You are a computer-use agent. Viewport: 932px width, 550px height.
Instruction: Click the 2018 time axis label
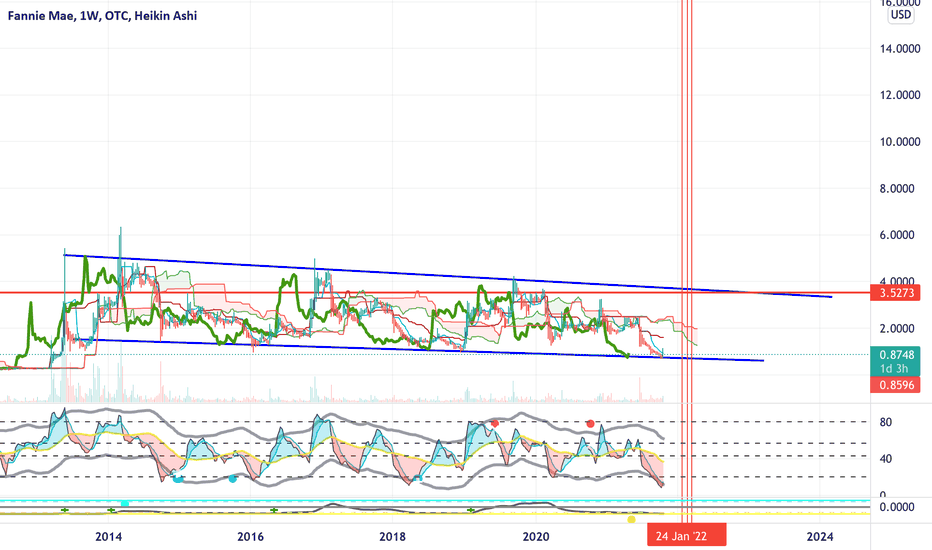pos(392,537)
